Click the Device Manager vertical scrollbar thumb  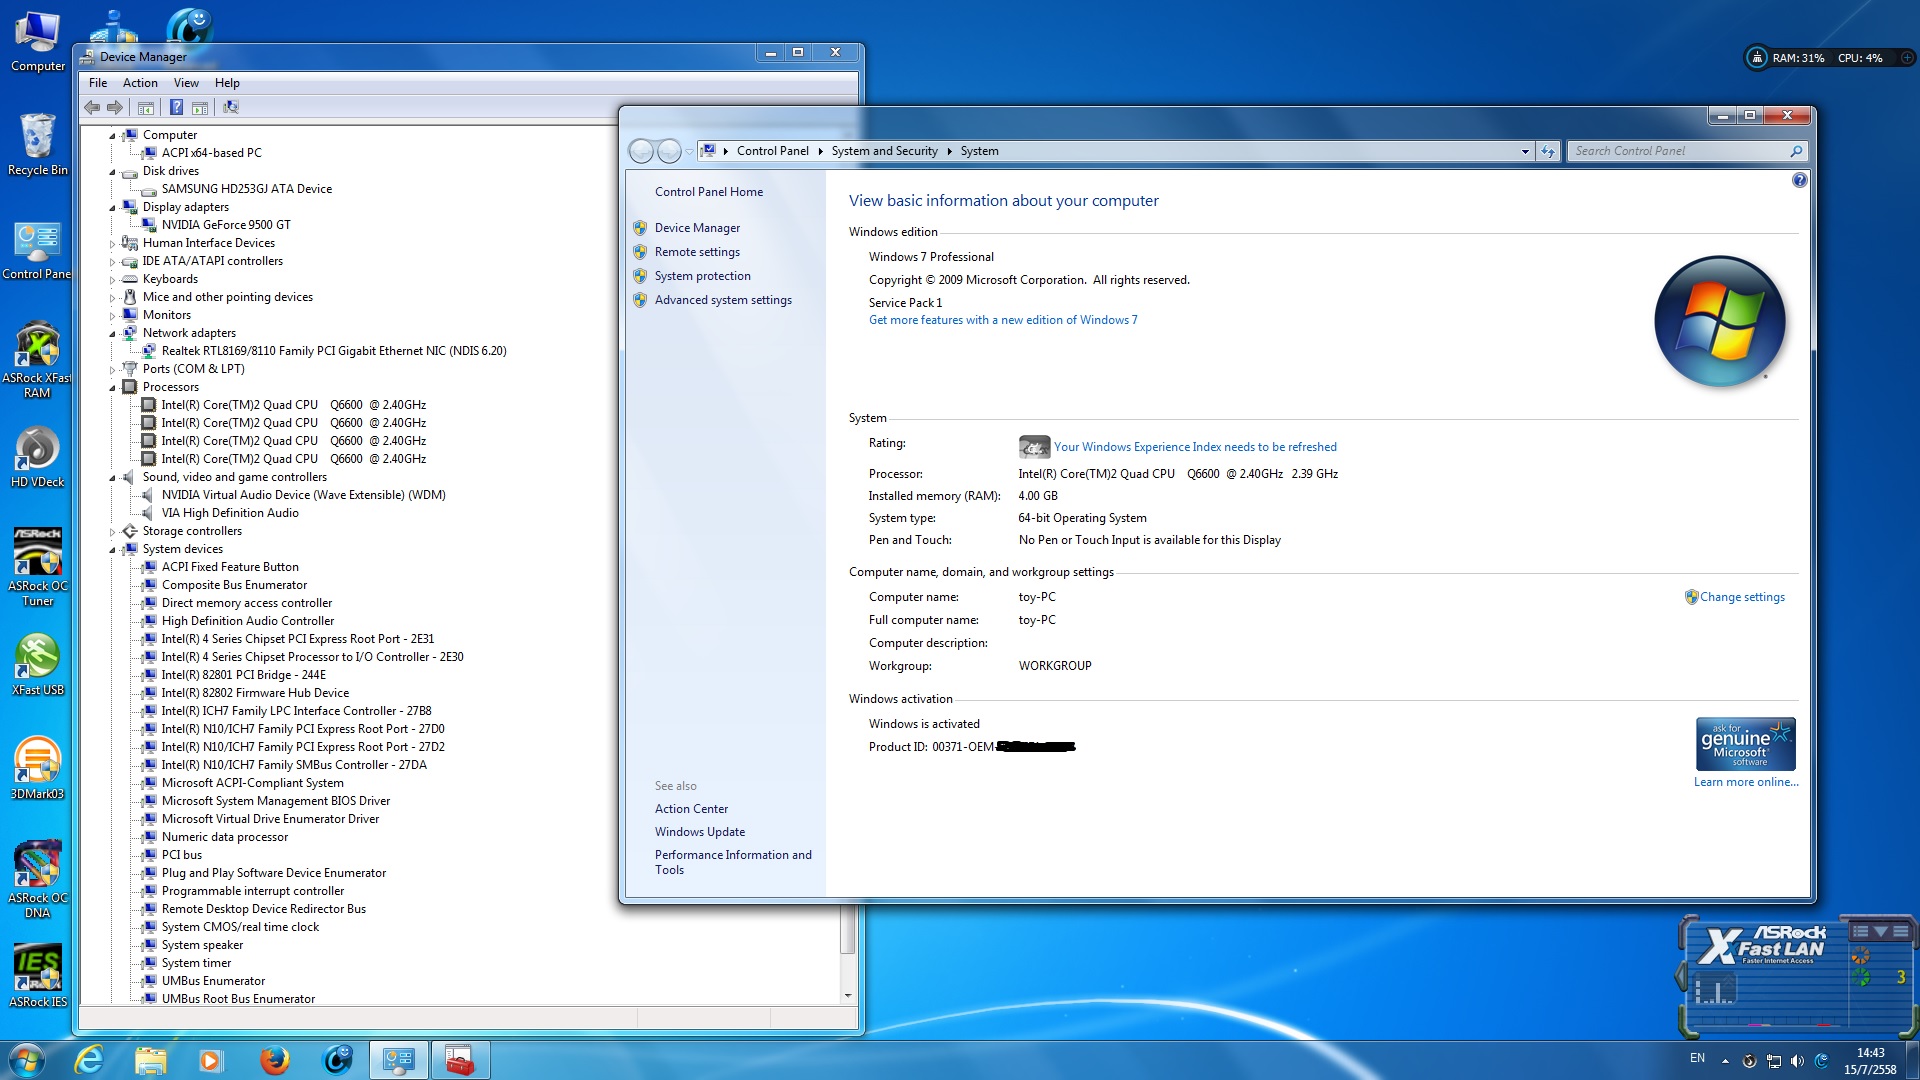[x=848, y=930]
